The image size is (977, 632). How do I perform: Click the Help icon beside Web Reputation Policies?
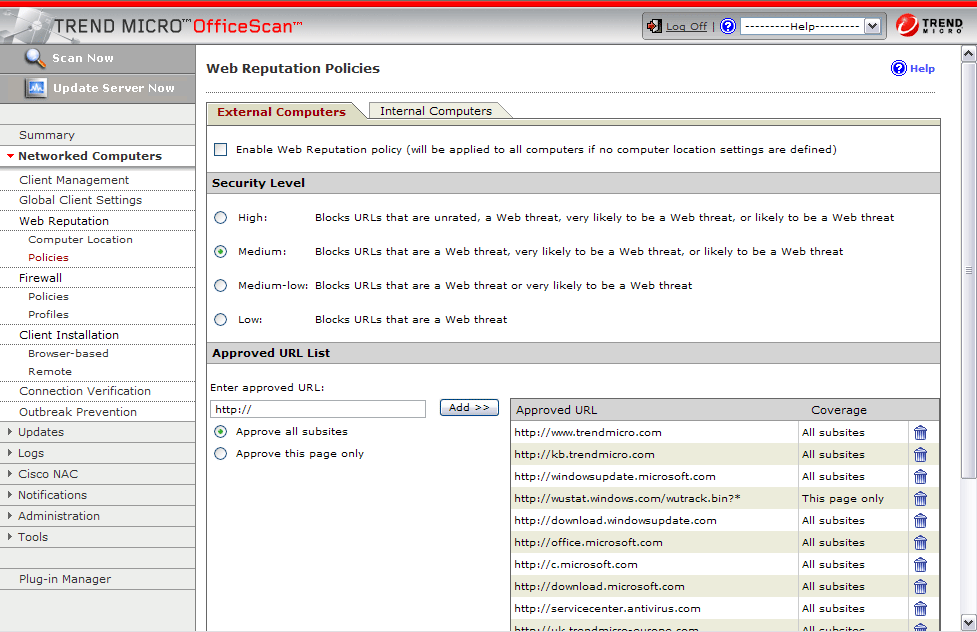click(x=898, y=68)
